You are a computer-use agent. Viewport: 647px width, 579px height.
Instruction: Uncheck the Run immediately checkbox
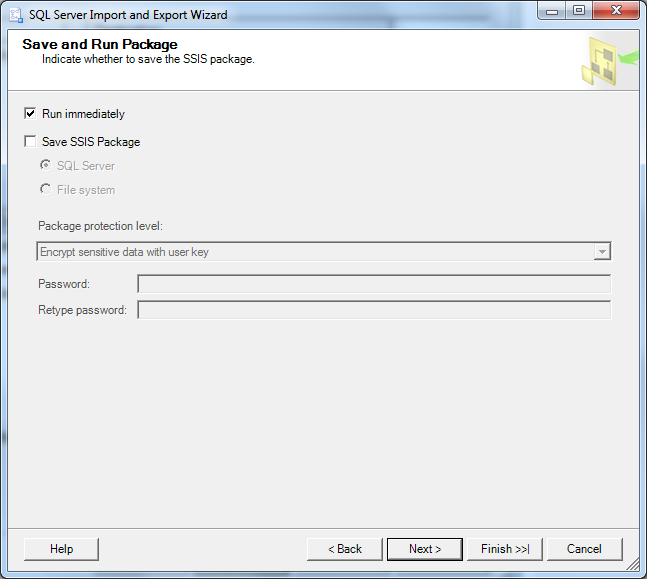[x=30, y=113]
